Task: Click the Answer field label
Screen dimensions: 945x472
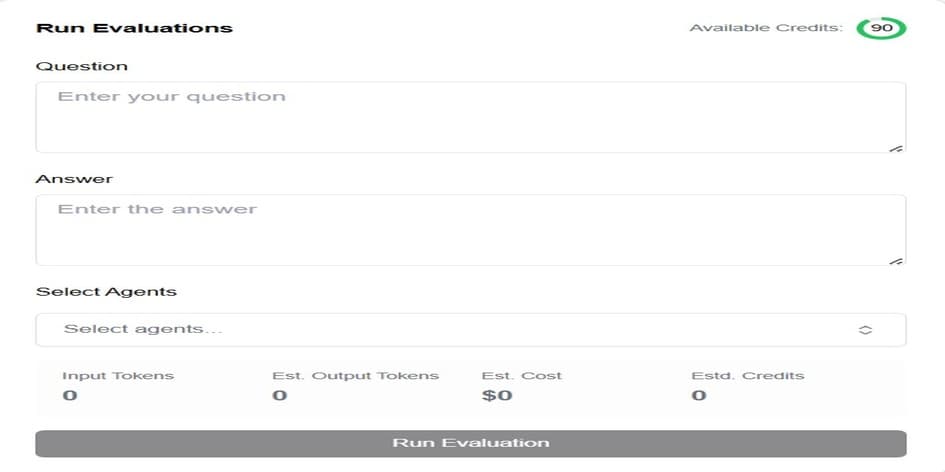Action: [74, 179]
